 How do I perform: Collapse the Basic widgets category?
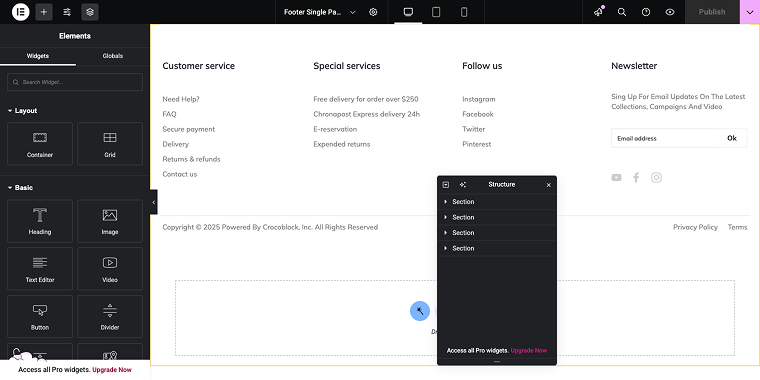(20, 188)
